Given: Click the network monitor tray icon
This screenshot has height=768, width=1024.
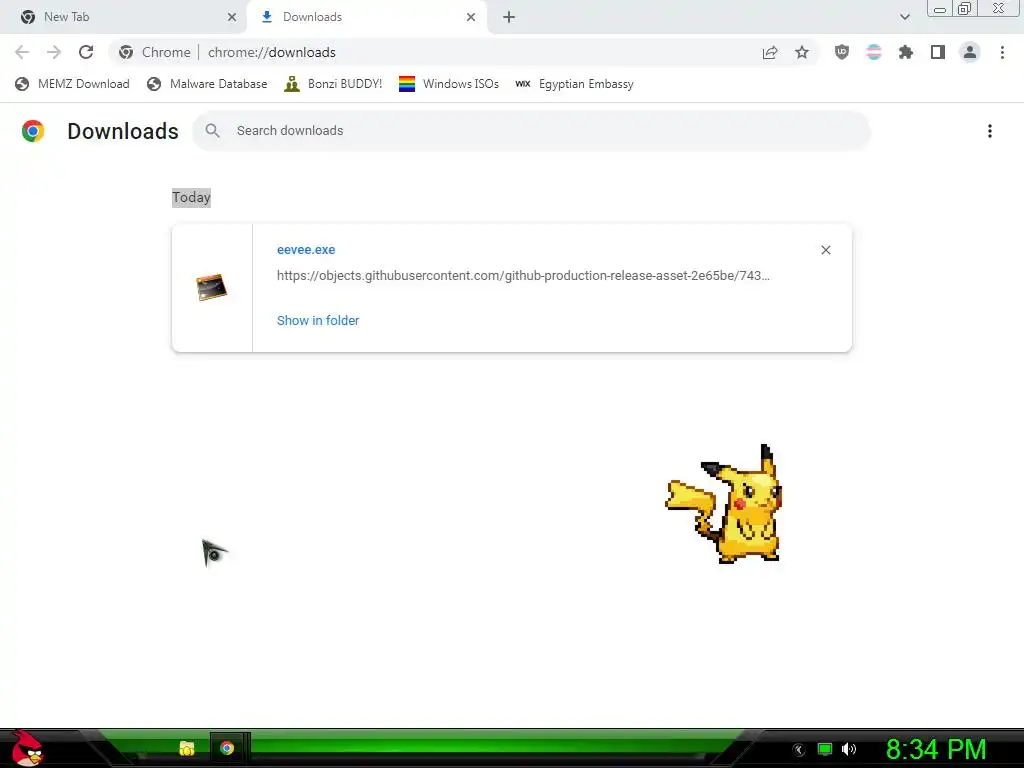Looking at the screenshot, I should pos(825,749).
